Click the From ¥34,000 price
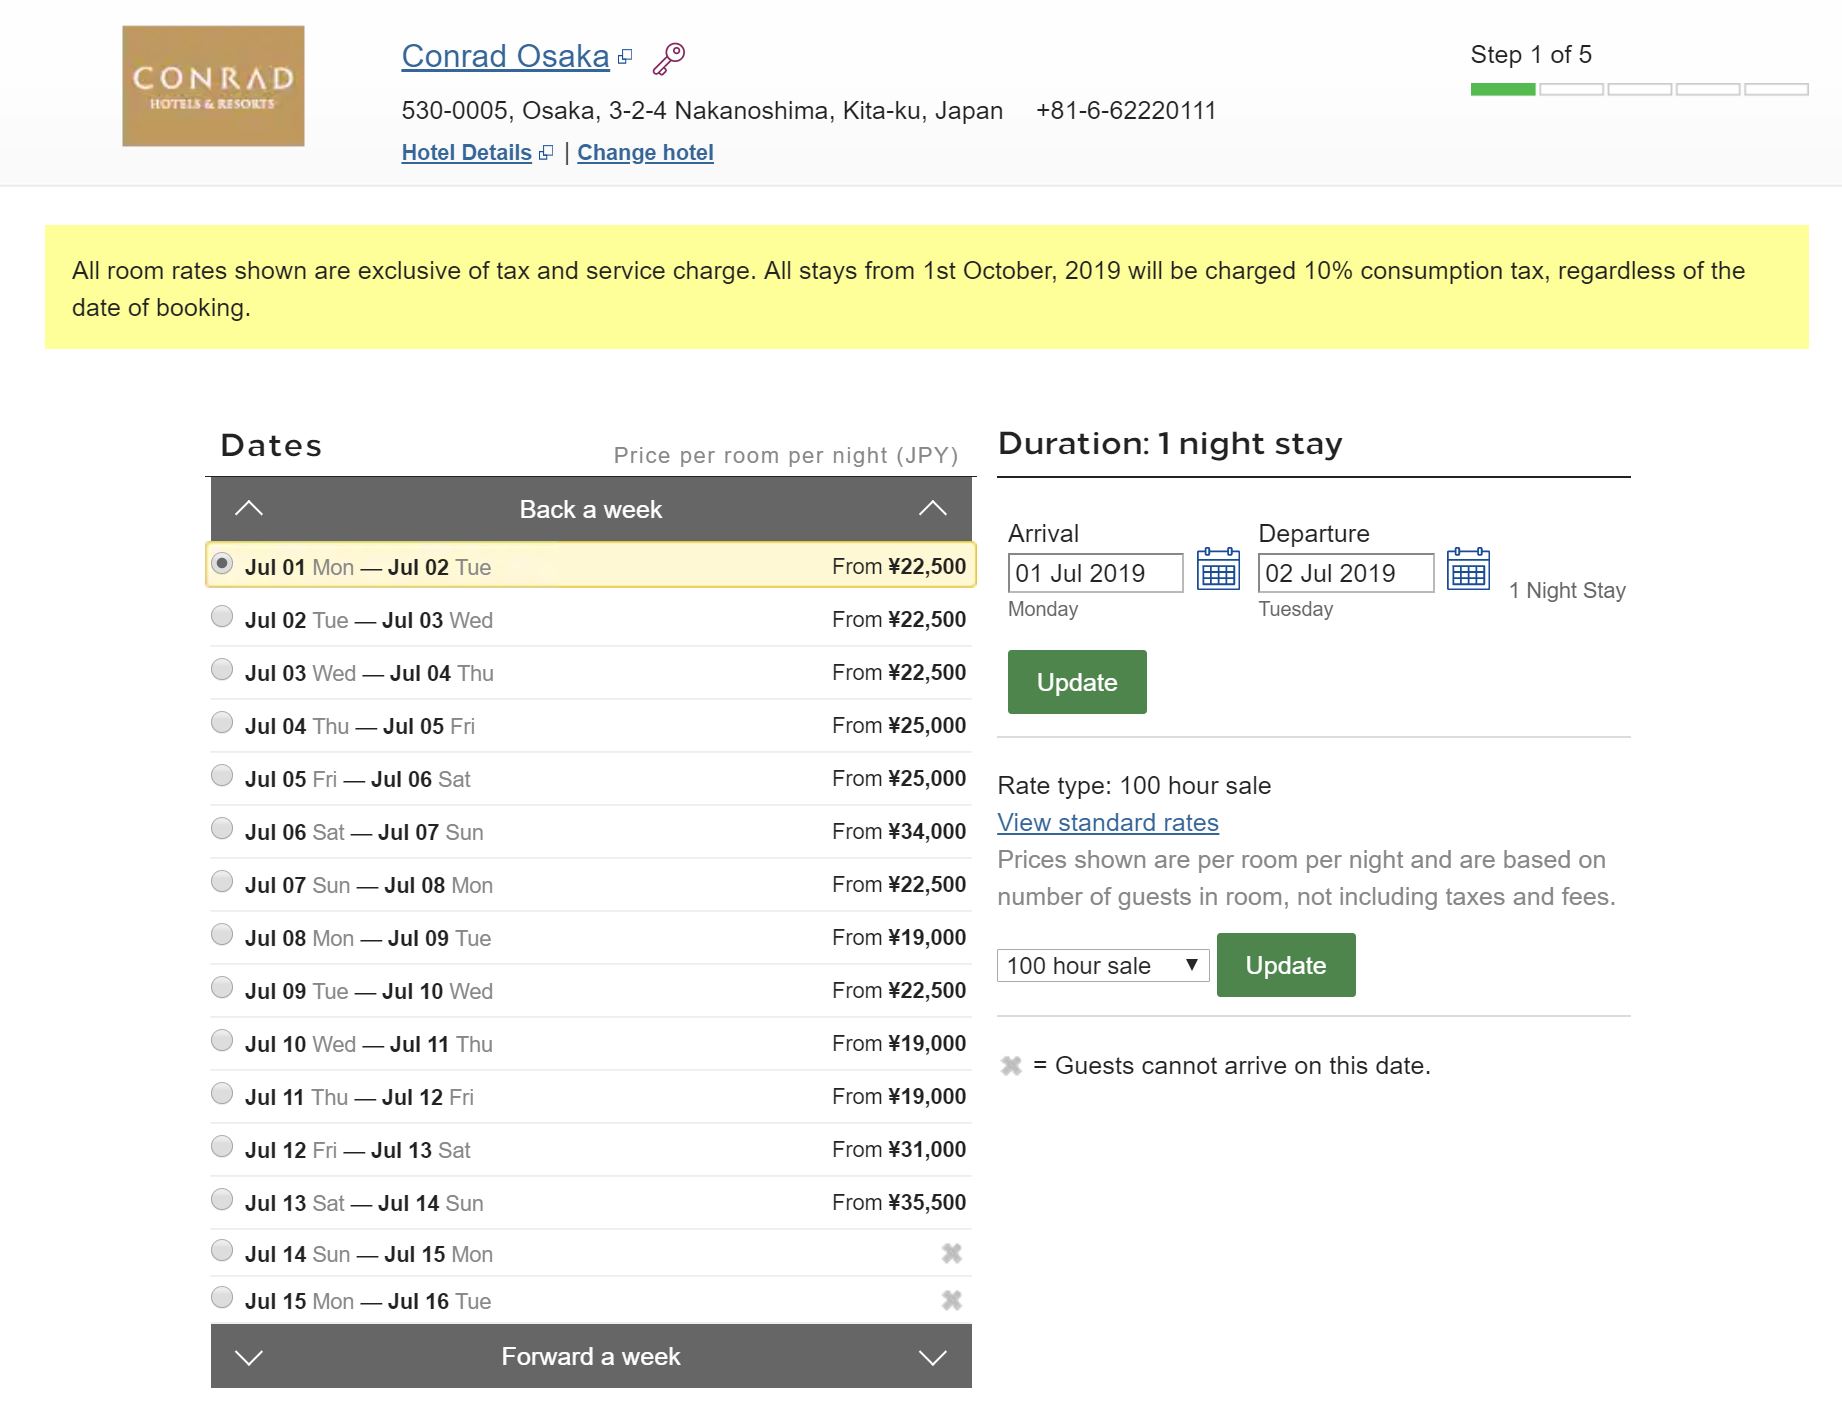Screen dimensions: 1842x1403 (899, 831)
